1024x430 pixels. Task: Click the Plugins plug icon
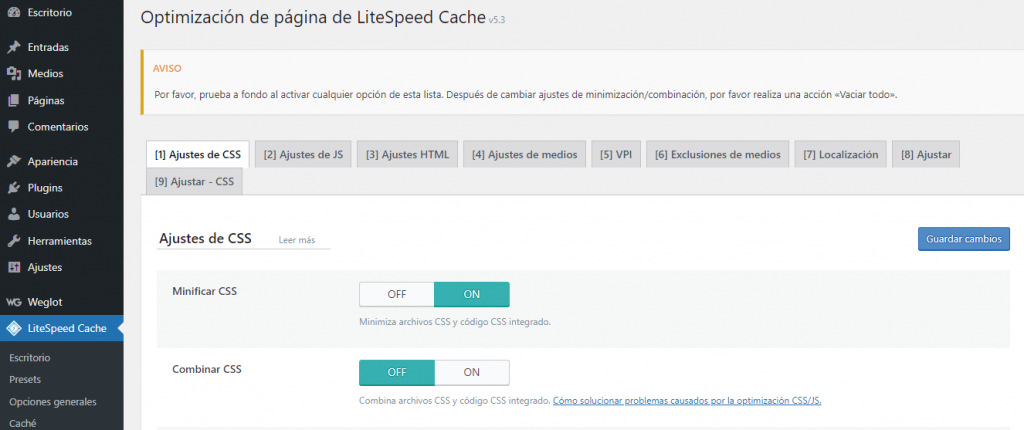[13, 187]
